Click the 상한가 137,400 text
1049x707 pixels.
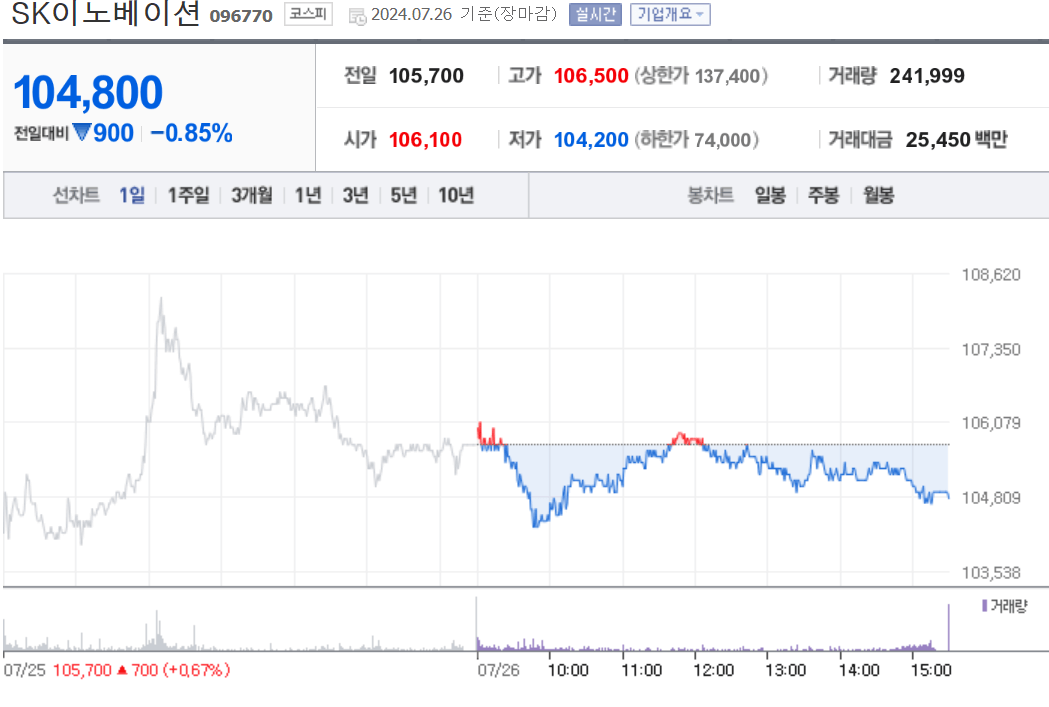tap(700, 76)
